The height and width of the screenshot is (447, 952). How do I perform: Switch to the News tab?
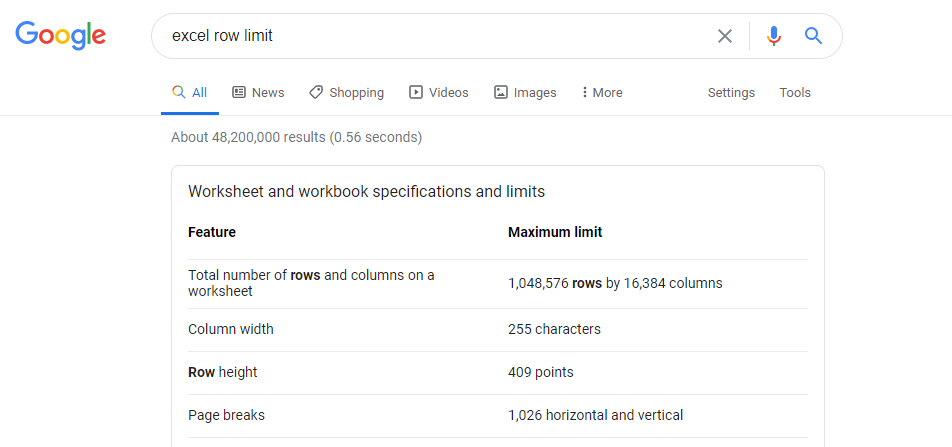click(259, 92)
